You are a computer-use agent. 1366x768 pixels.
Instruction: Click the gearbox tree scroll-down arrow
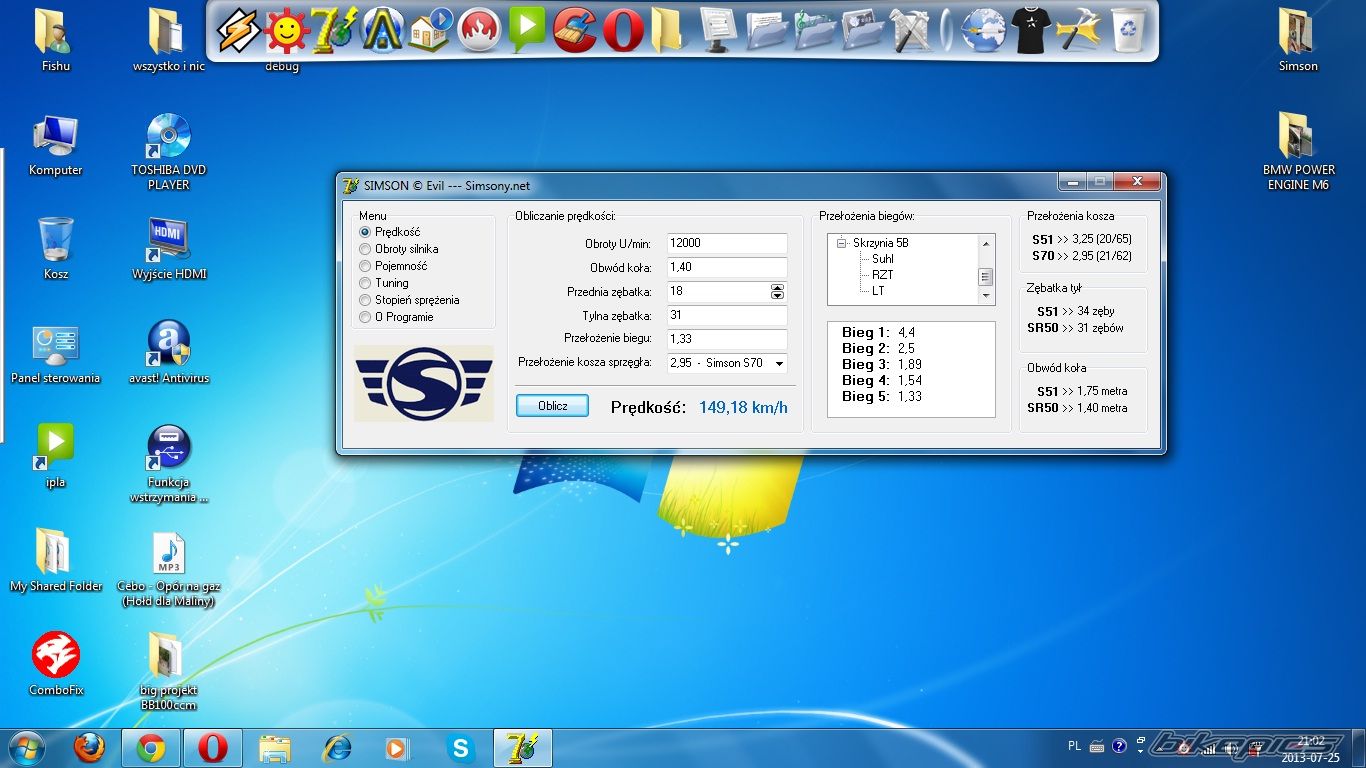tap(985, 296)
